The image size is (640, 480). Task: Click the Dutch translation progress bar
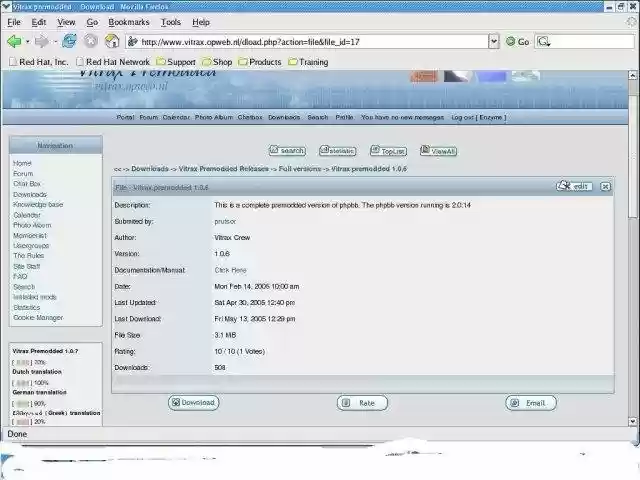22,383
